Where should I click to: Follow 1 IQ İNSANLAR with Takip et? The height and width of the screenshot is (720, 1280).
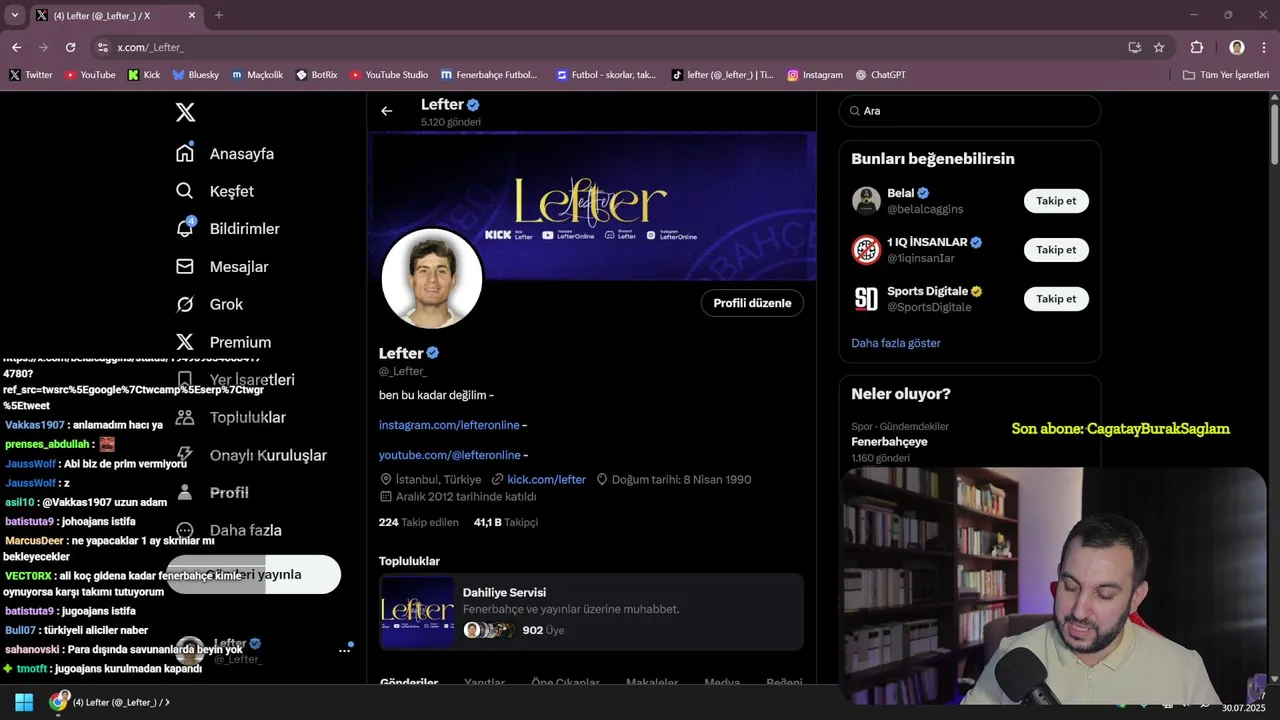point(1056,250)
